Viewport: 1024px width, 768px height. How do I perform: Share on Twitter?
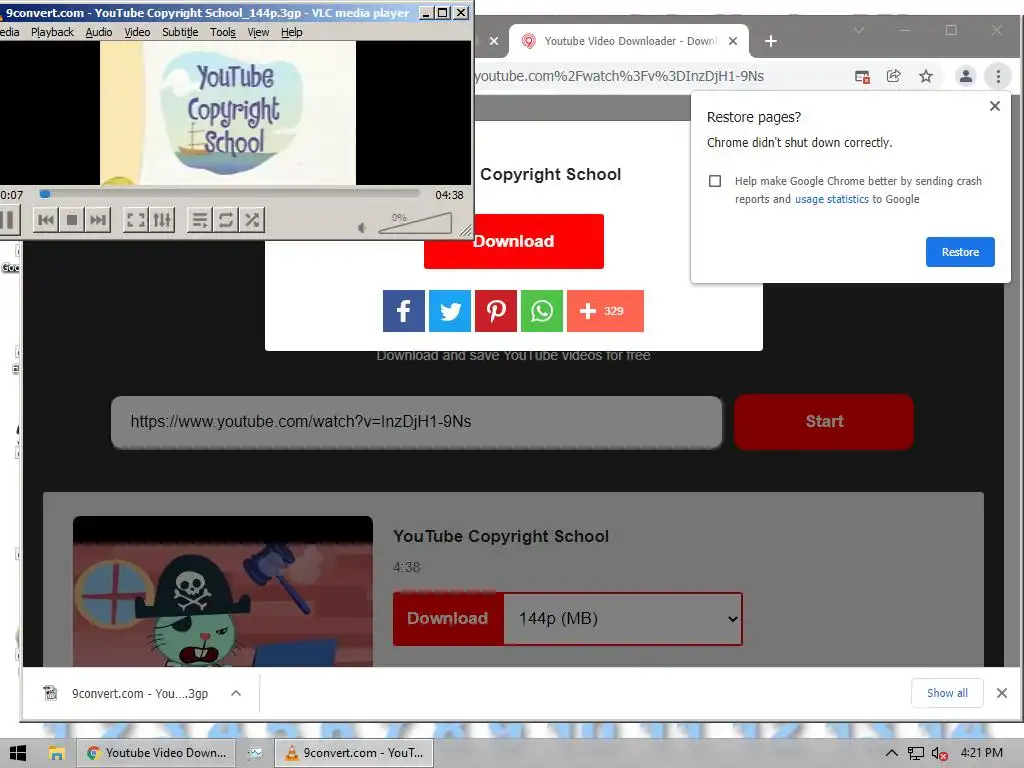tap(450, 311)
